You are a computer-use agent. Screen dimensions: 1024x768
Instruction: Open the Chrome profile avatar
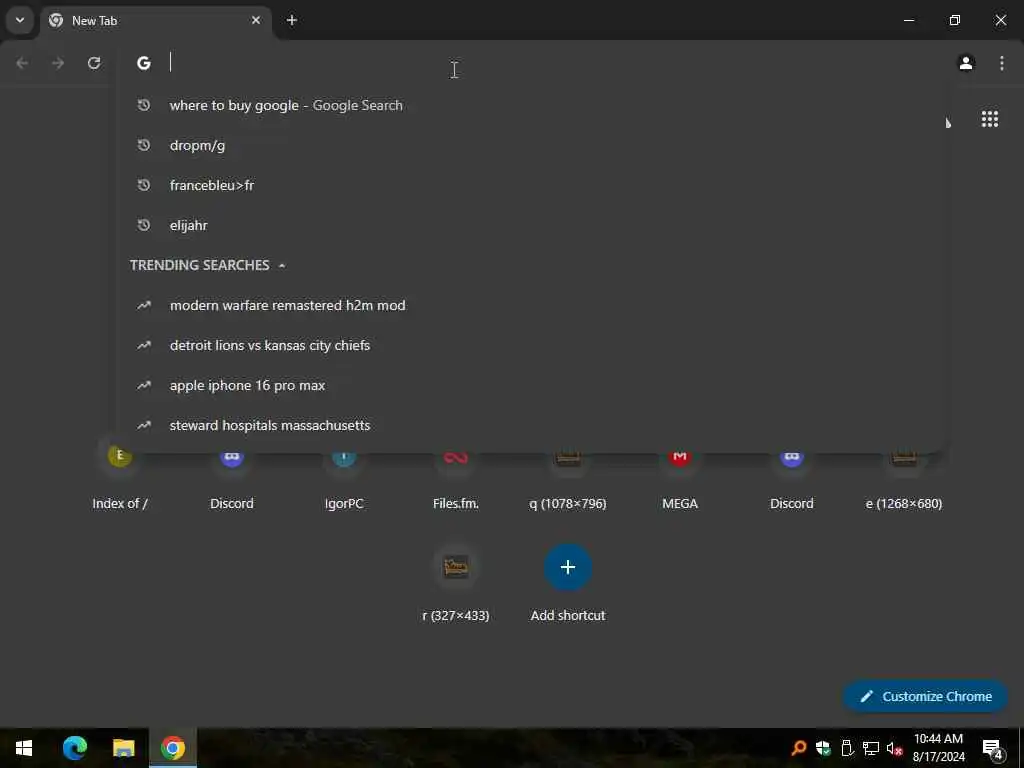click(x=966, y=63)
